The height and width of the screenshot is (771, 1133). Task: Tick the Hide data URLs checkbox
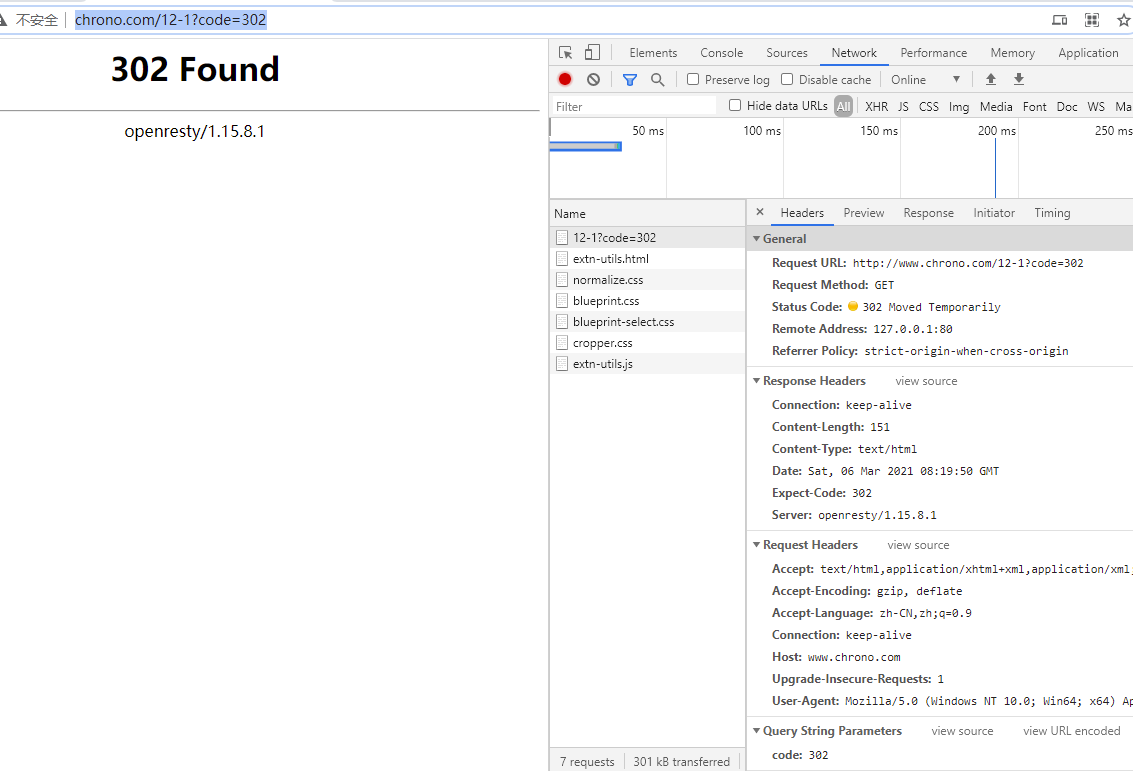[x=735, y=106]
